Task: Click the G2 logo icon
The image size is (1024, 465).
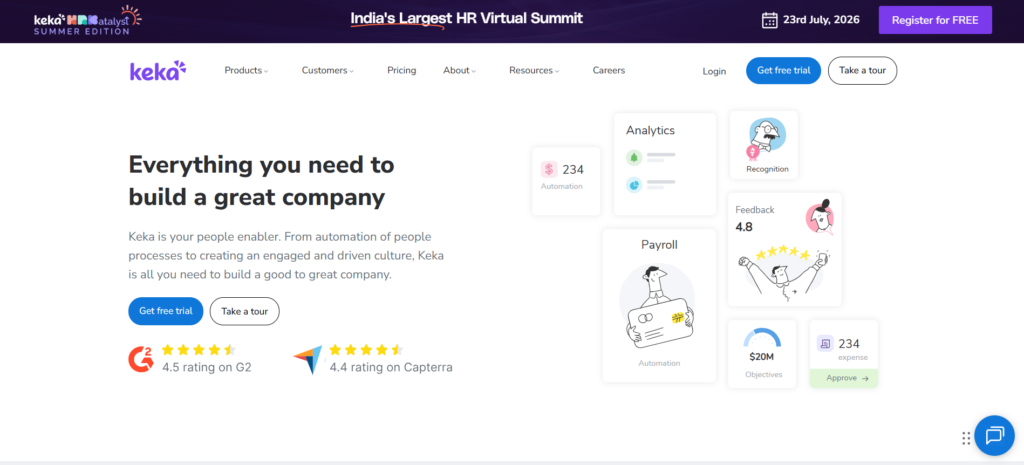Action: tap(140, 359)
